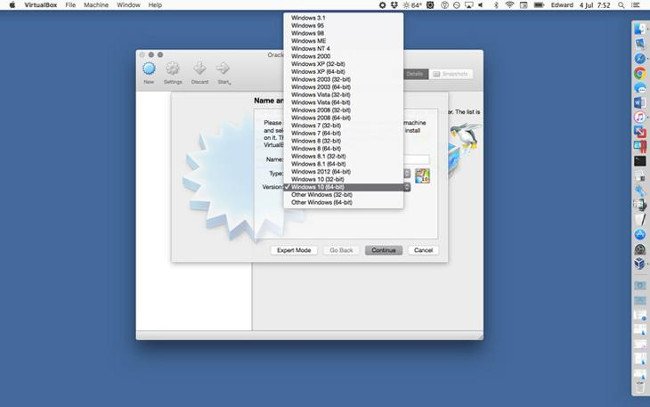650x407 pixels.
Task: Keep checked Windows 10 (64-bit) option
Action: 343,187
